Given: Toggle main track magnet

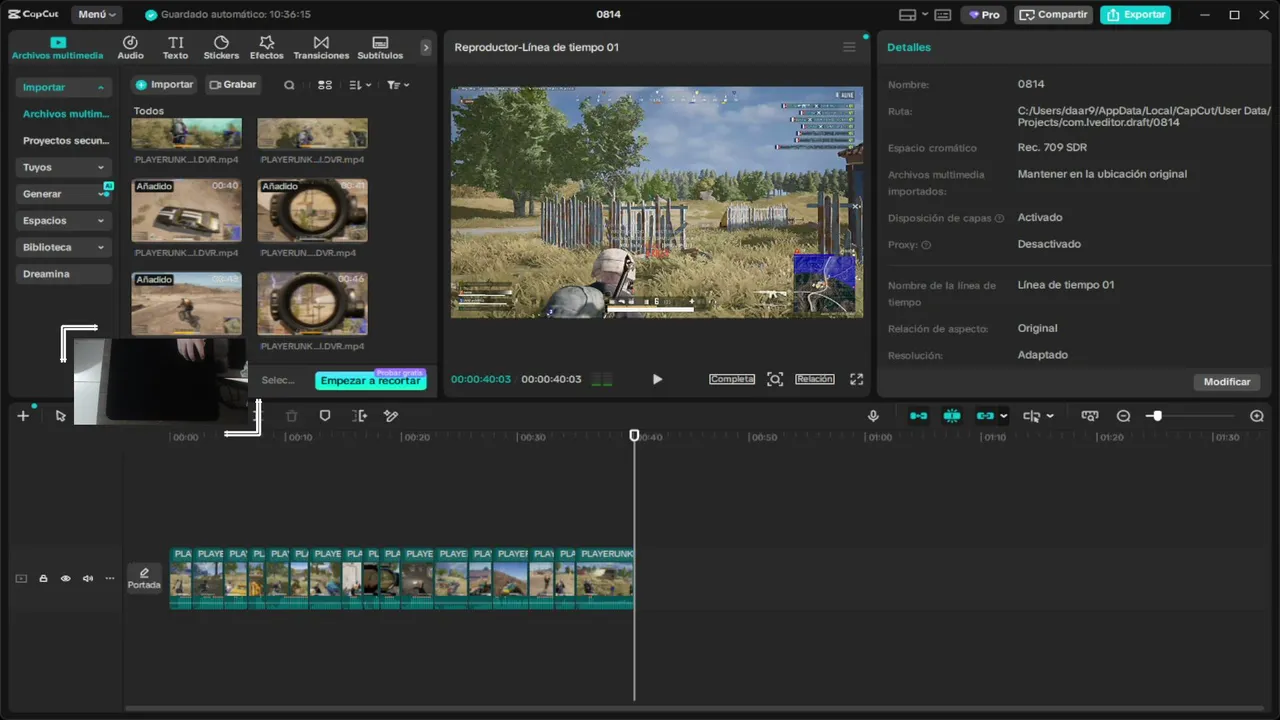Looking at the screenshot, I should (x=918, y=416).
